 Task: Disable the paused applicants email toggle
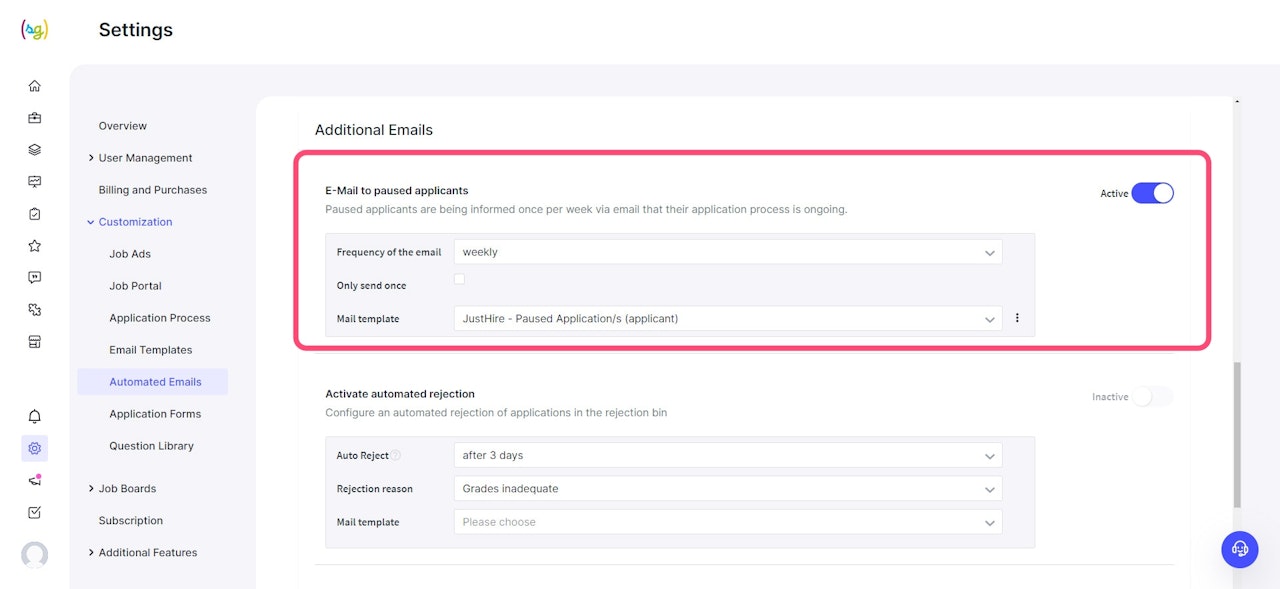(1152, 193)
